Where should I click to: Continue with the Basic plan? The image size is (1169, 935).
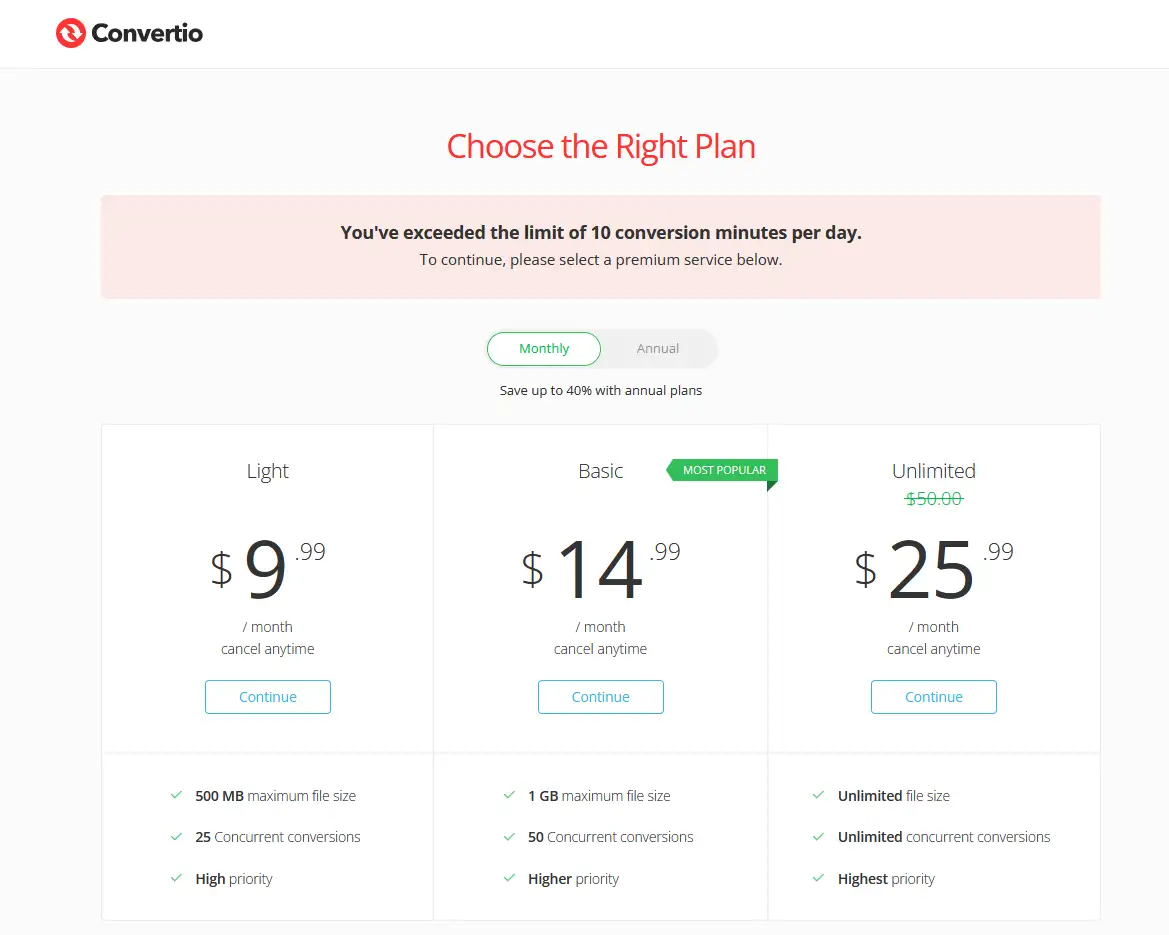(x=601, y=697)
